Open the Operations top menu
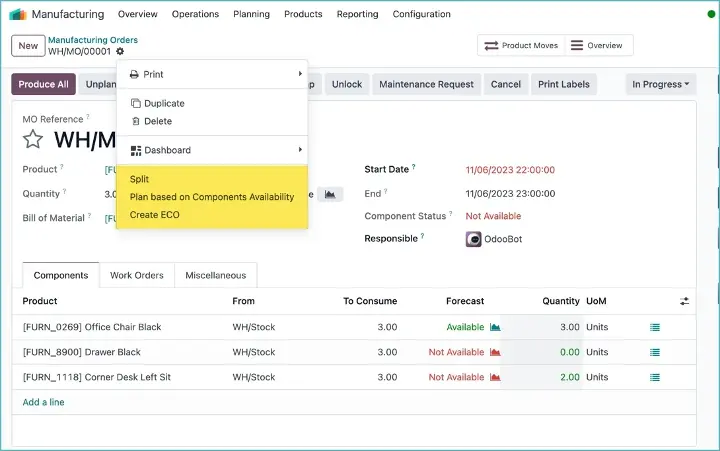Screen dimensions: 720x451 click(x=195, y=14)
